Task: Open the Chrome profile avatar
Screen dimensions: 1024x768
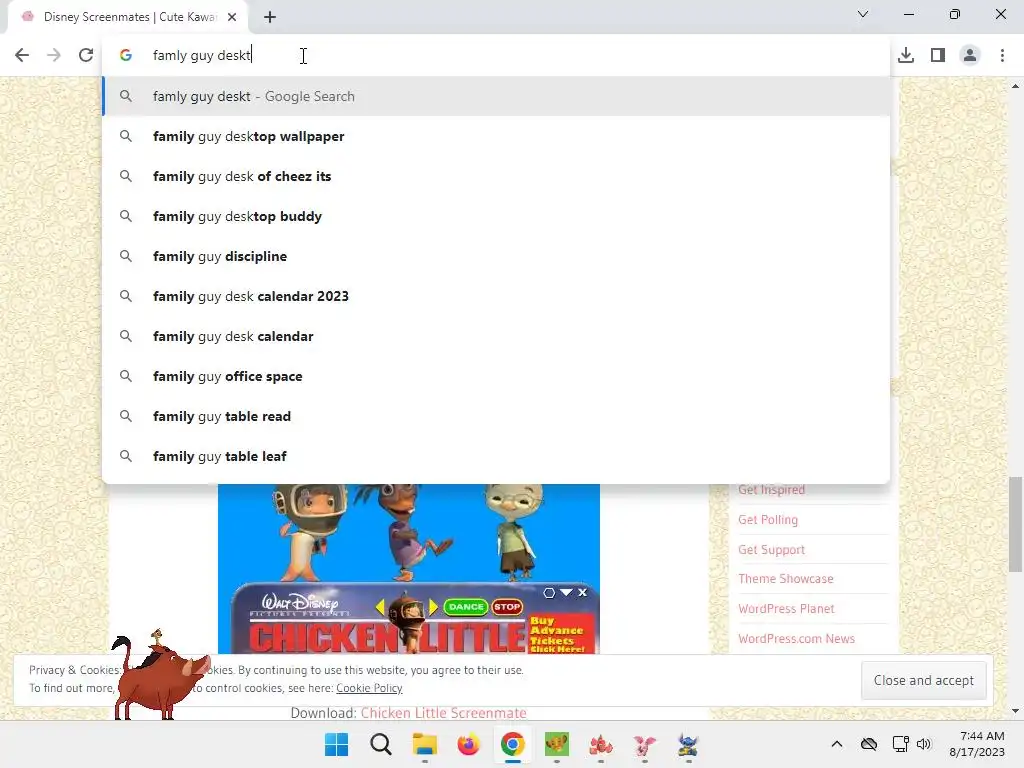Action: click(970, 55)
